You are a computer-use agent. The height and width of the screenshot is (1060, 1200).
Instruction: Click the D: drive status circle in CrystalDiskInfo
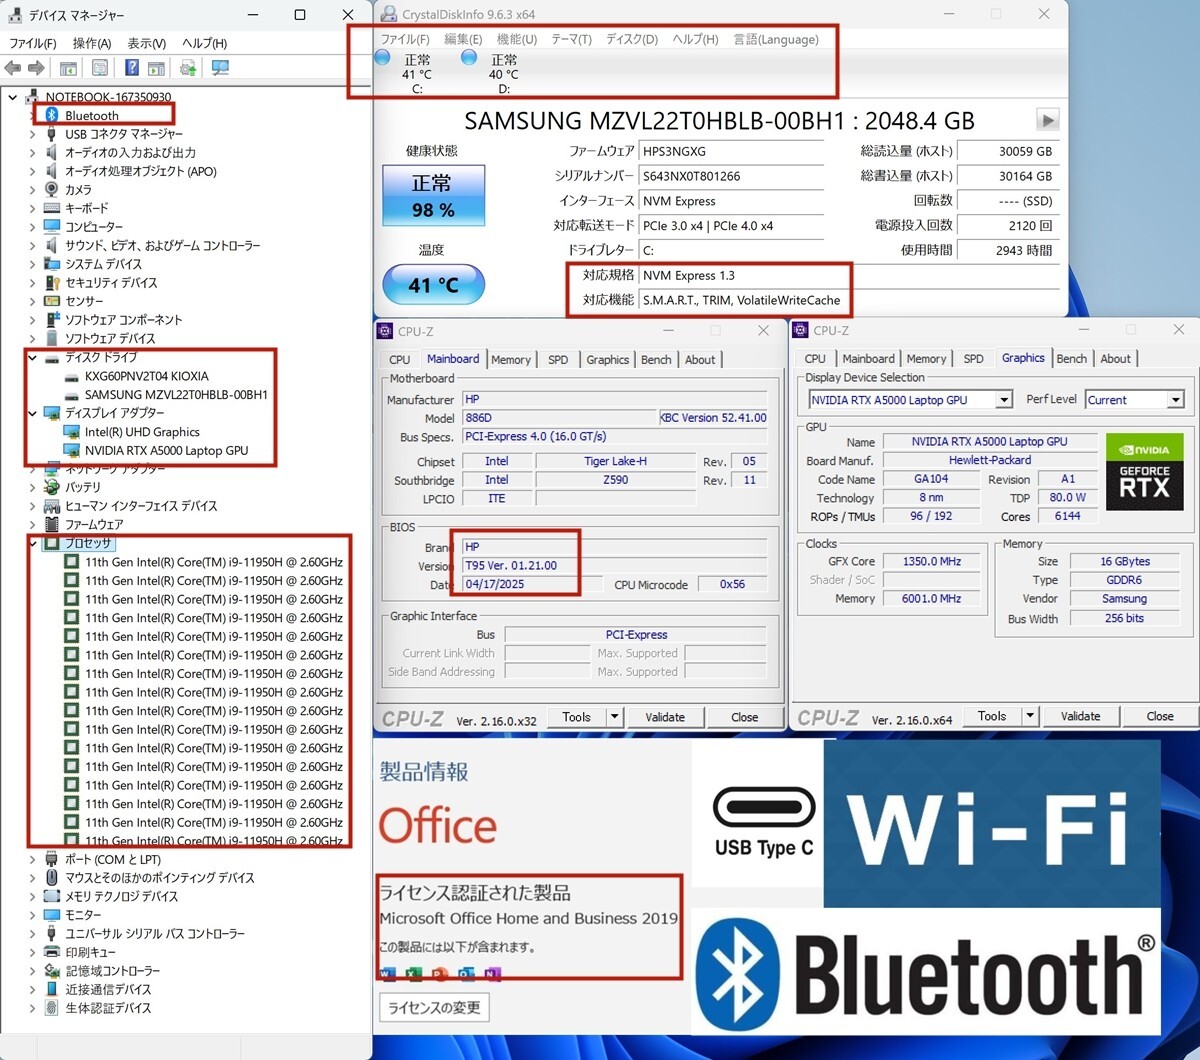pos(468,58)
